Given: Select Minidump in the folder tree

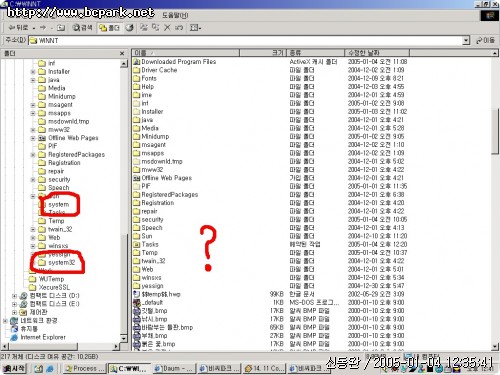Looking at the screenshot, I should click(62, 97).
